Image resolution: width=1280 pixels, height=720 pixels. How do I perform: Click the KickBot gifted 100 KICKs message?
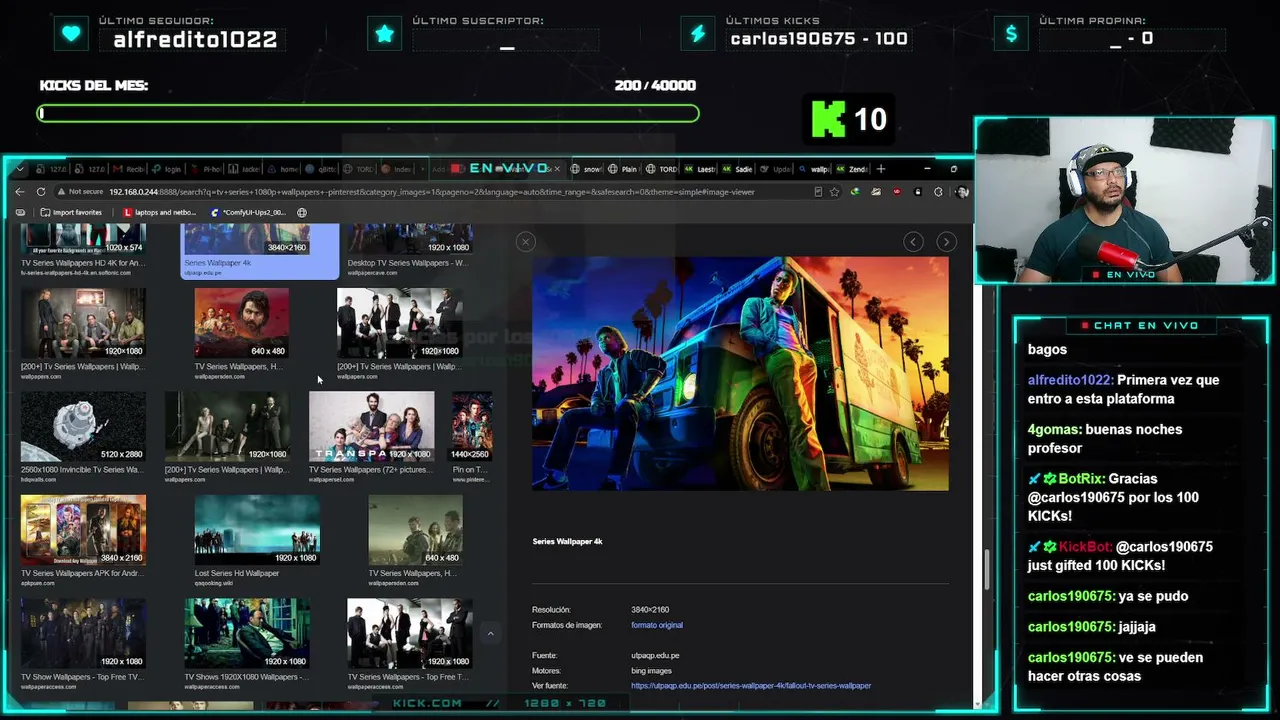point(1120,556)
